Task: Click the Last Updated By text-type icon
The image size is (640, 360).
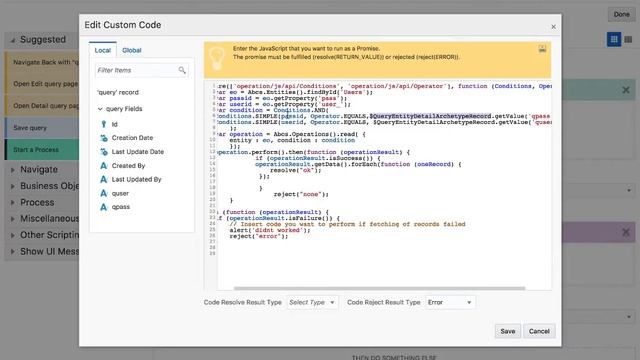Action: coord(104,179)
